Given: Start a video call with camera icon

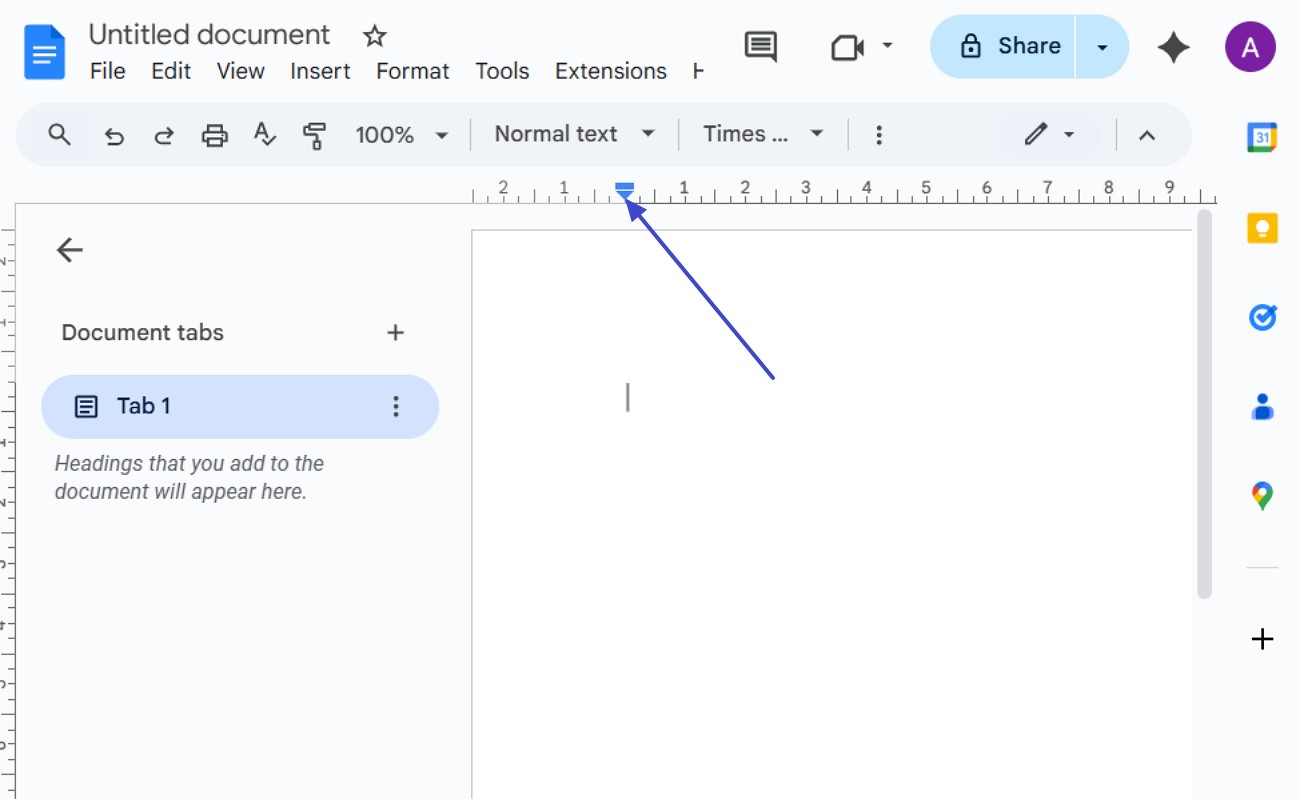Looking at the screenshot, I should pyautogui.click(x=847, y=47).
